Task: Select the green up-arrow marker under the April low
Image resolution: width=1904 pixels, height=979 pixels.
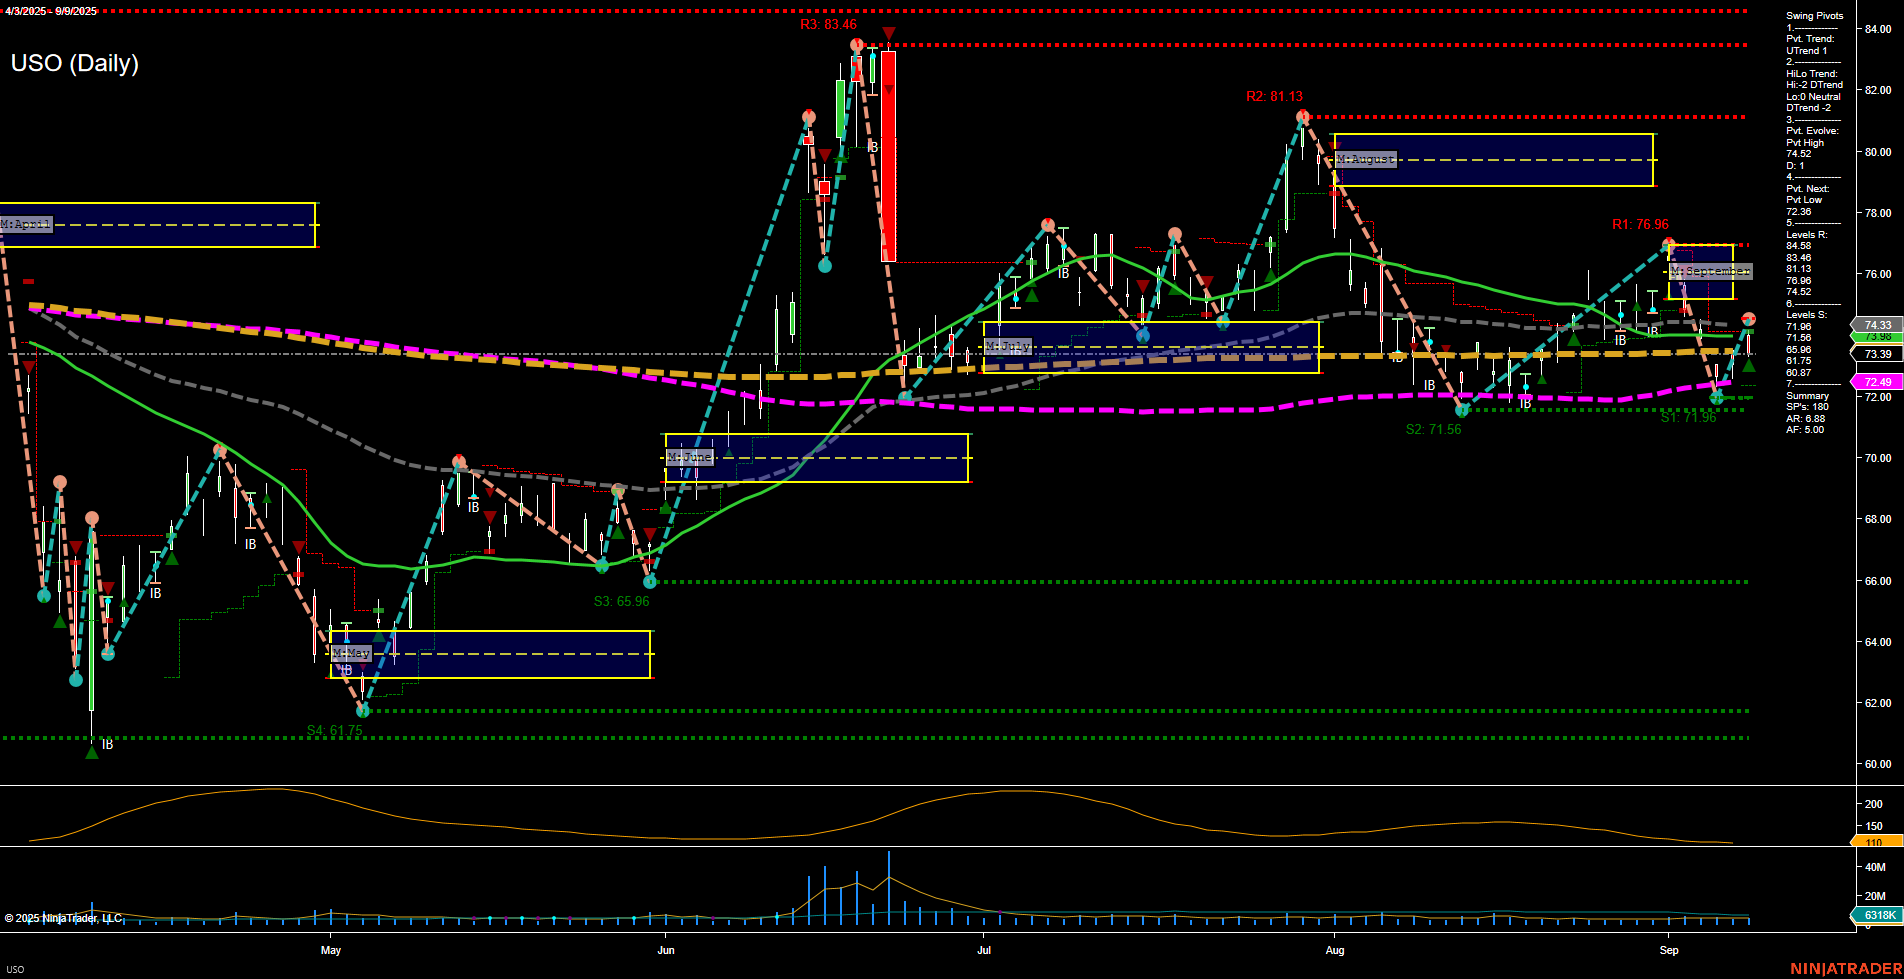Action: point(92,755)
